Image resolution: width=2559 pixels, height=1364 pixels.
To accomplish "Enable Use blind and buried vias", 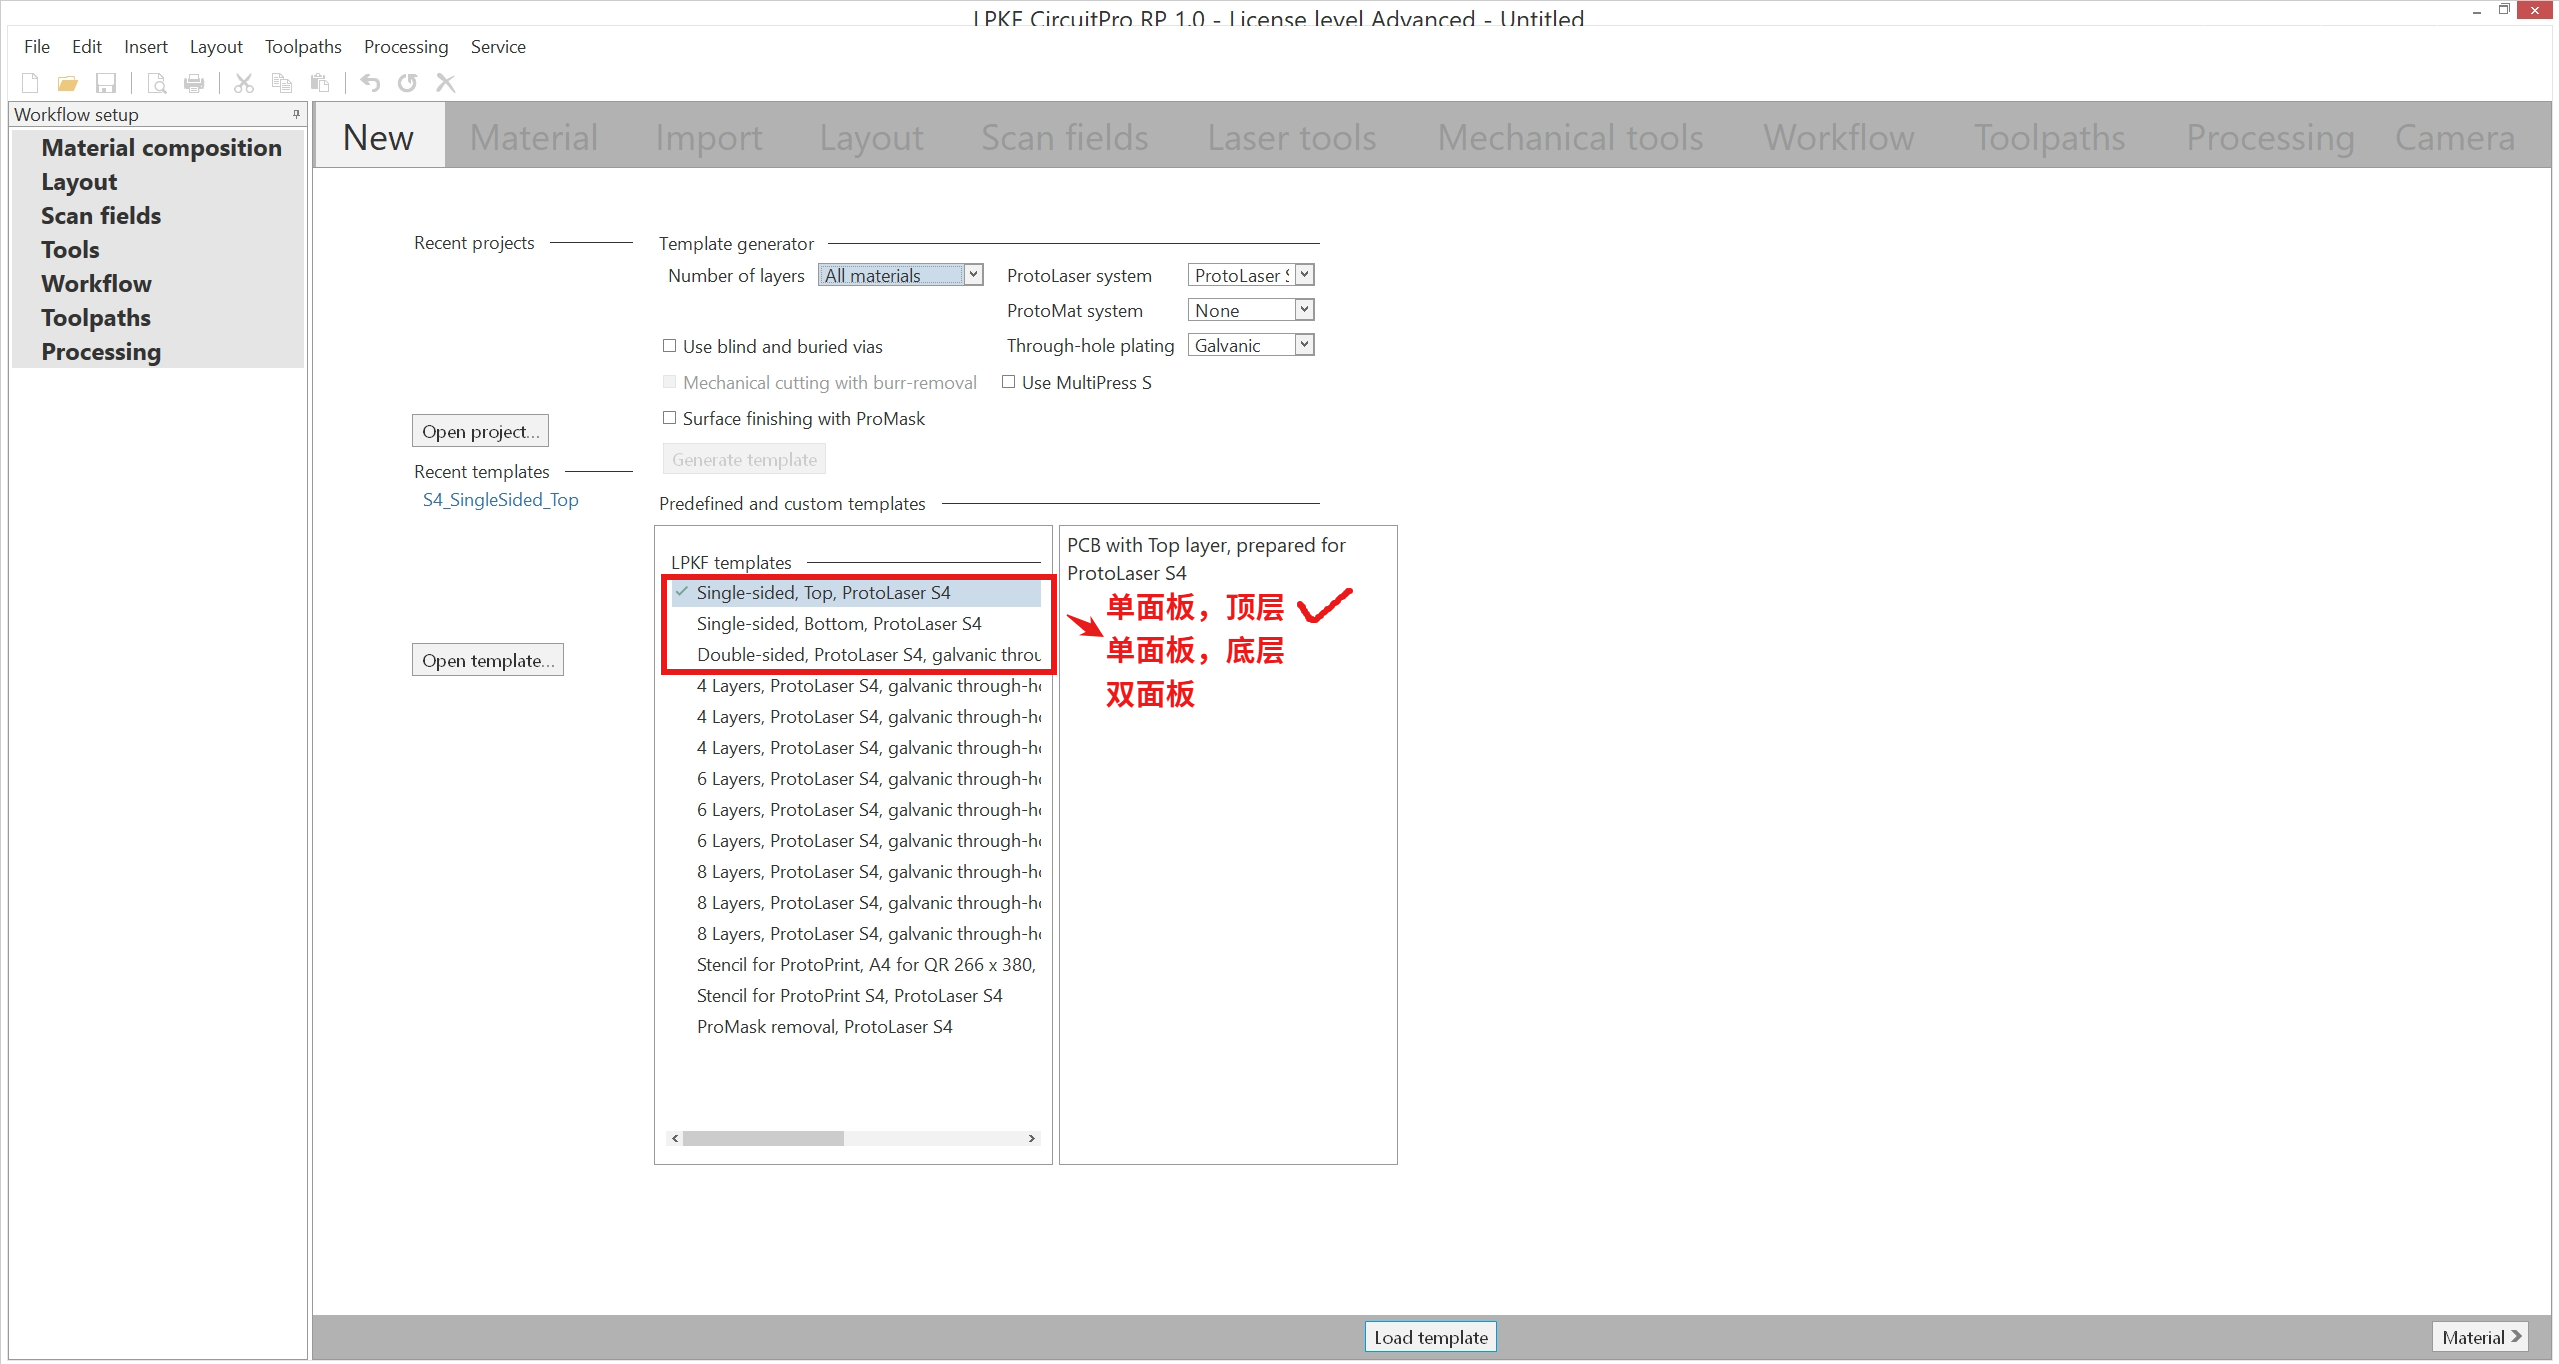I will tap(670, 346).
